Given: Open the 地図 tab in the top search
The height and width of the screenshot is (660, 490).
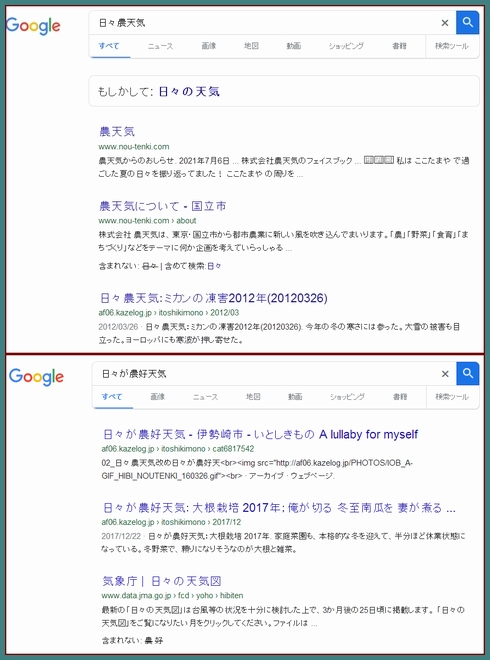Looking at the screenshot, I should pyautogui.click(x=251, y=46).
